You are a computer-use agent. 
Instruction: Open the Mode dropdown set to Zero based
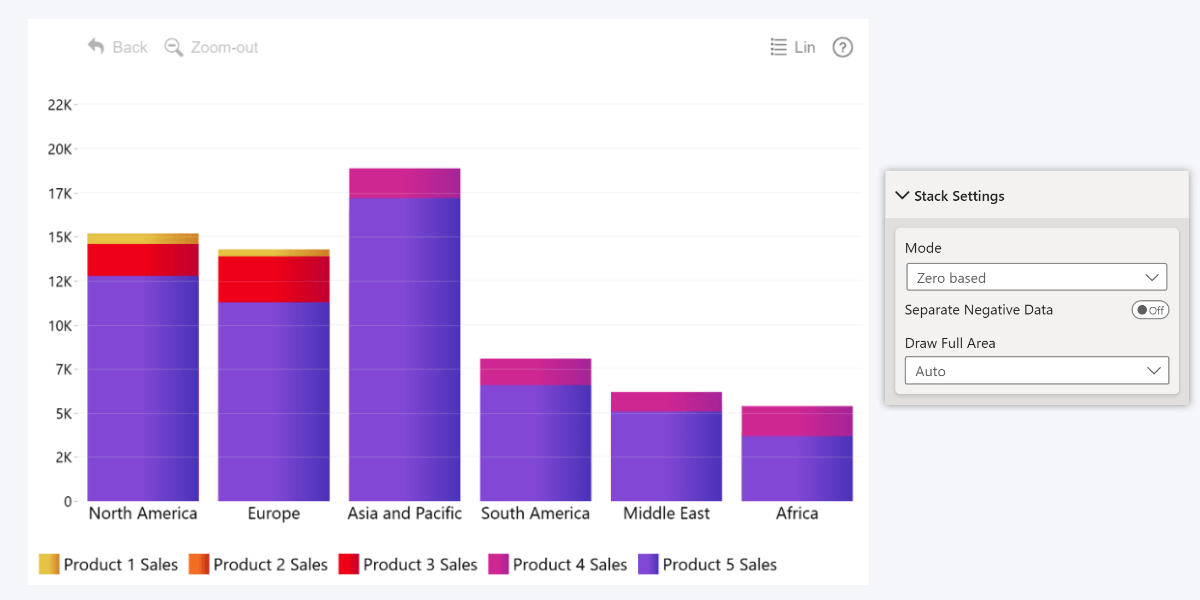(x=1036, y=277)
